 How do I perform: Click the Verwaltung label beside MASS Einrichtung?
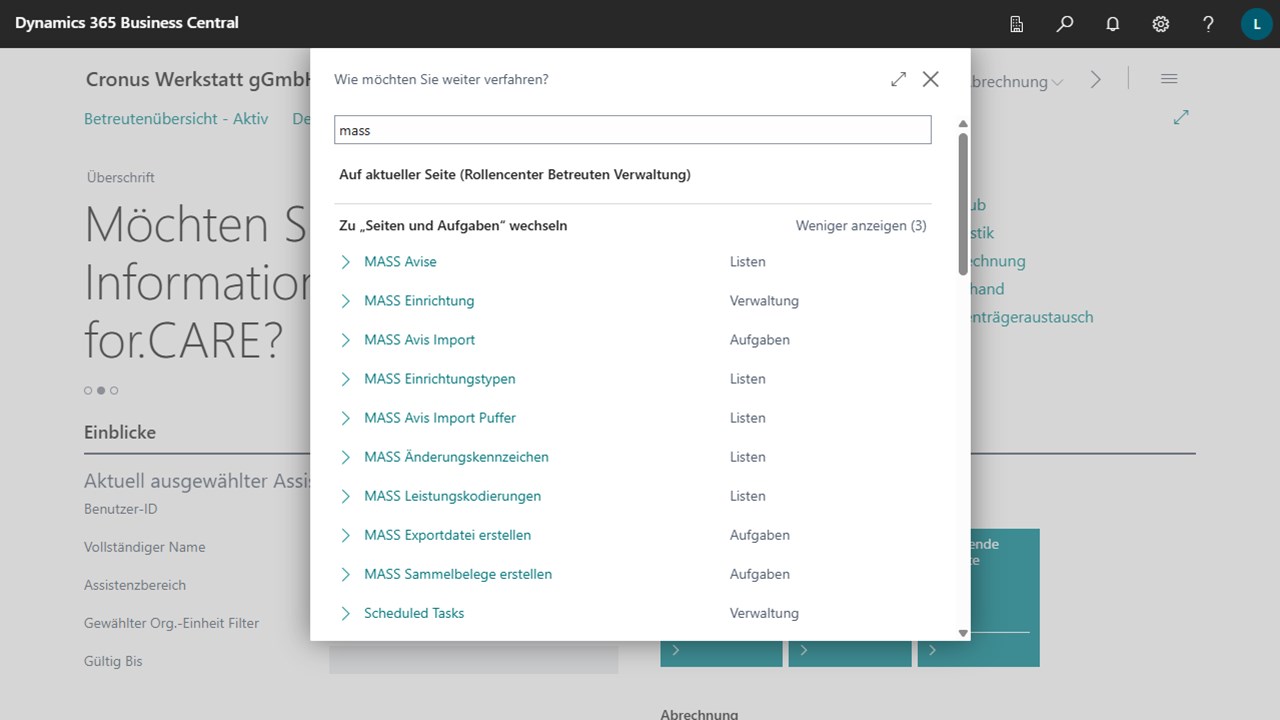(x=764, y=301)
